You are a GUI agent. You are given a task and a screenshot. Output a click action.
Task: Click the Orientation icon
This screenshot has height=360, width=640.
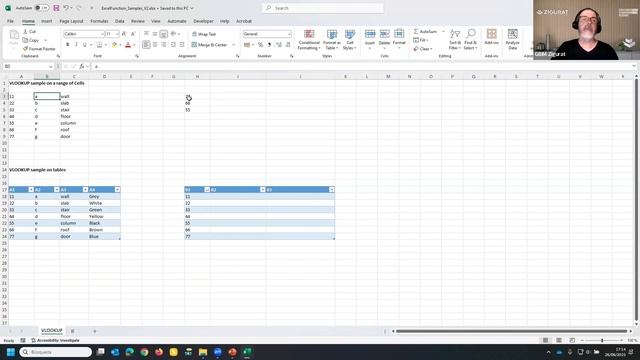click(173, 34)
